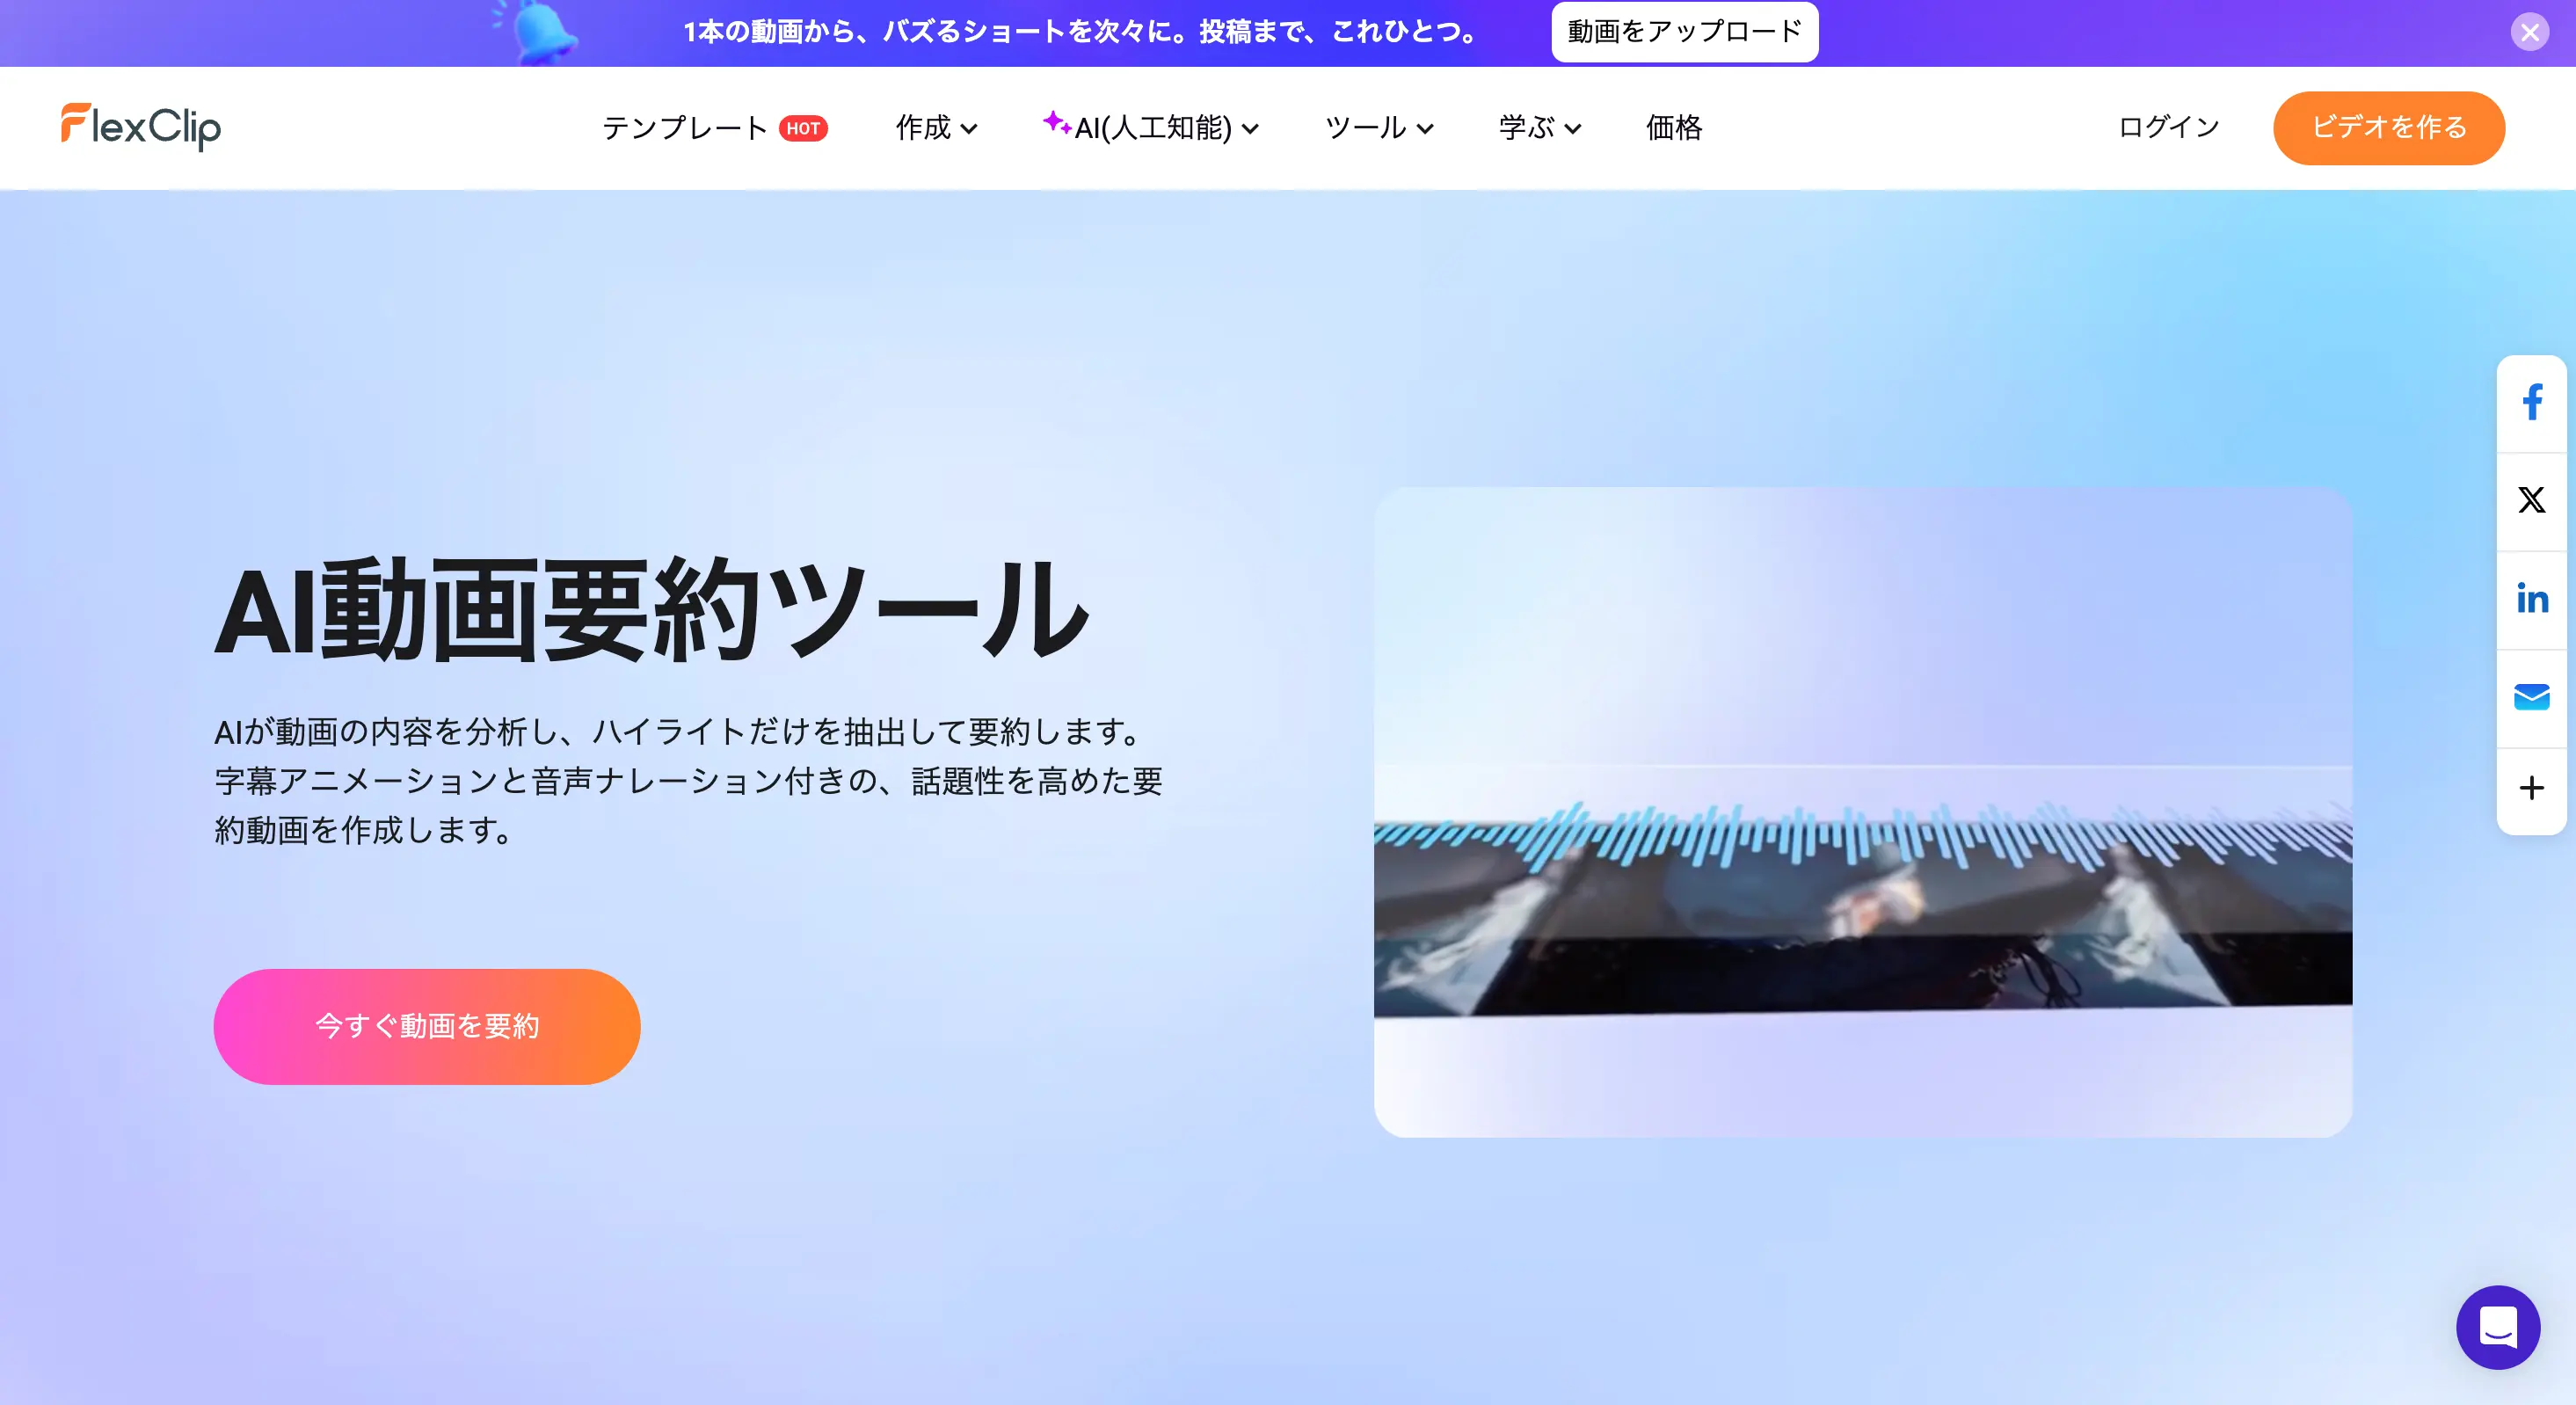Viewport: 2576px width, 1405px height.
Task: Share the page via the email icon
Action: coord(2531,697)
